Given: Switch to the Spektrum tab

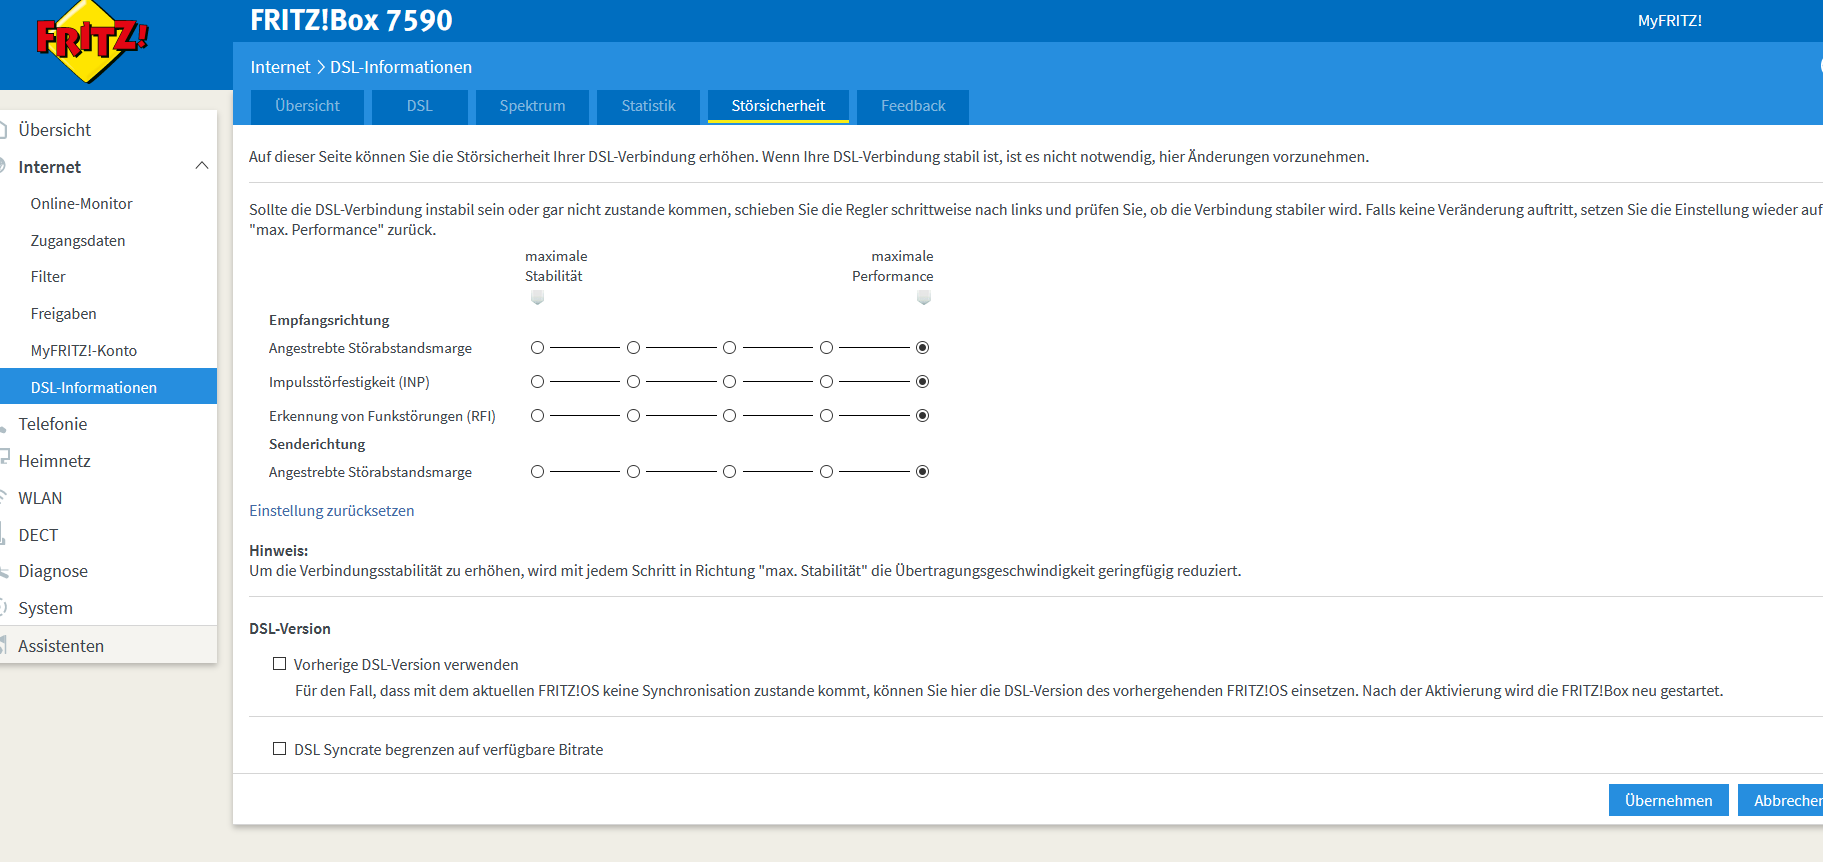Looking at the screenshot, I should tap(532, 106).
